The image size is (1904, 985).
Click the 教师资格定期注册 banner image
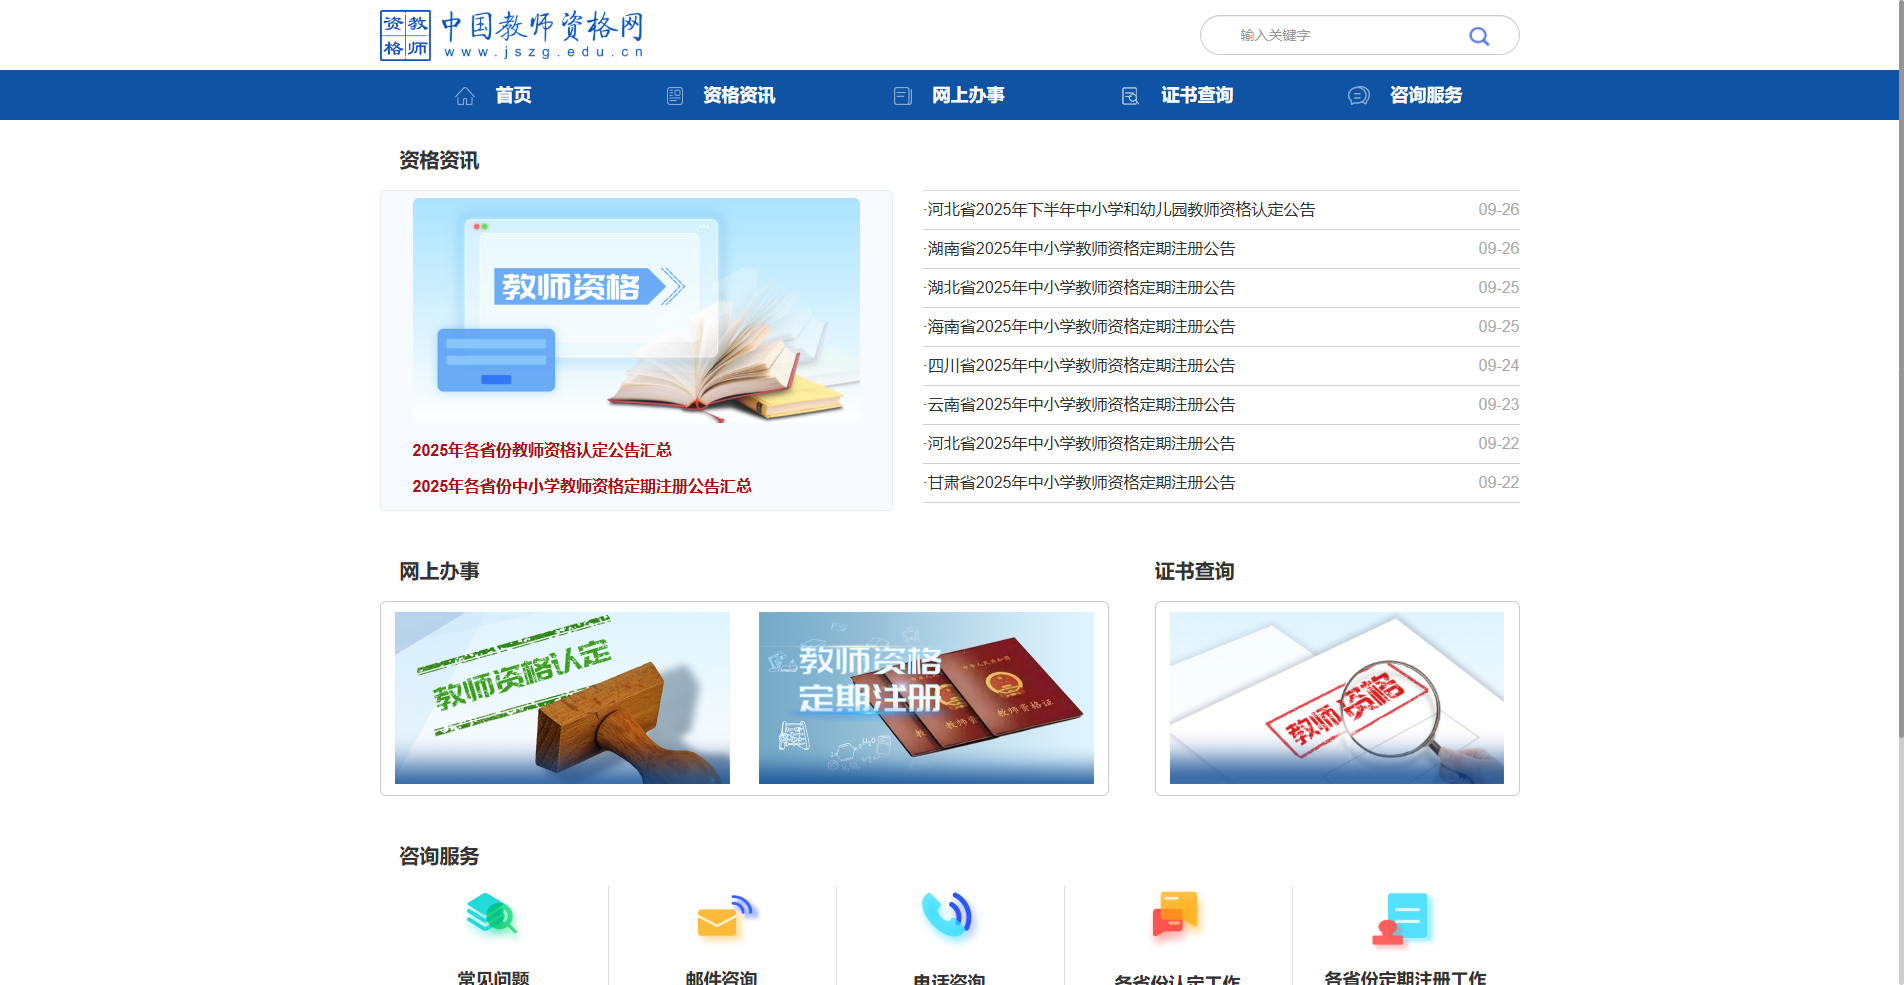pyautogui.click(x=926, y=697)
